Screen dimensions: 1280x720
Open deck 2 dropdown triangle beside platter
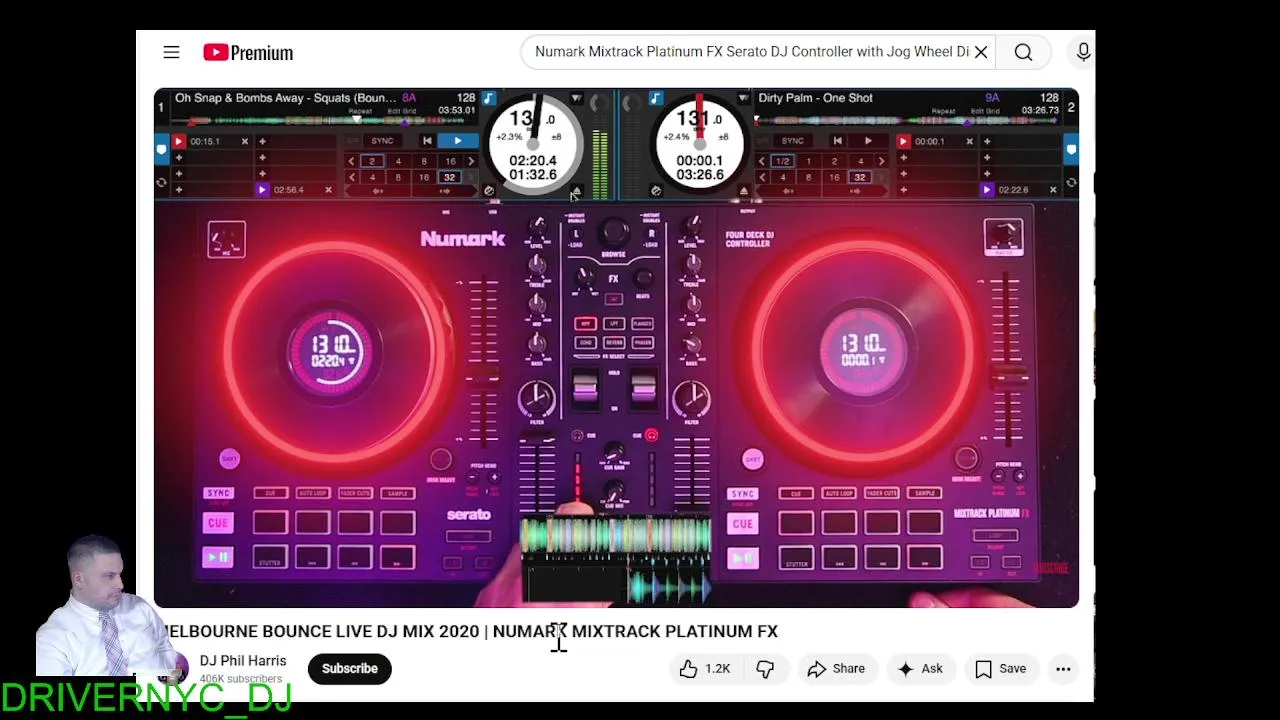pos(743,98)
